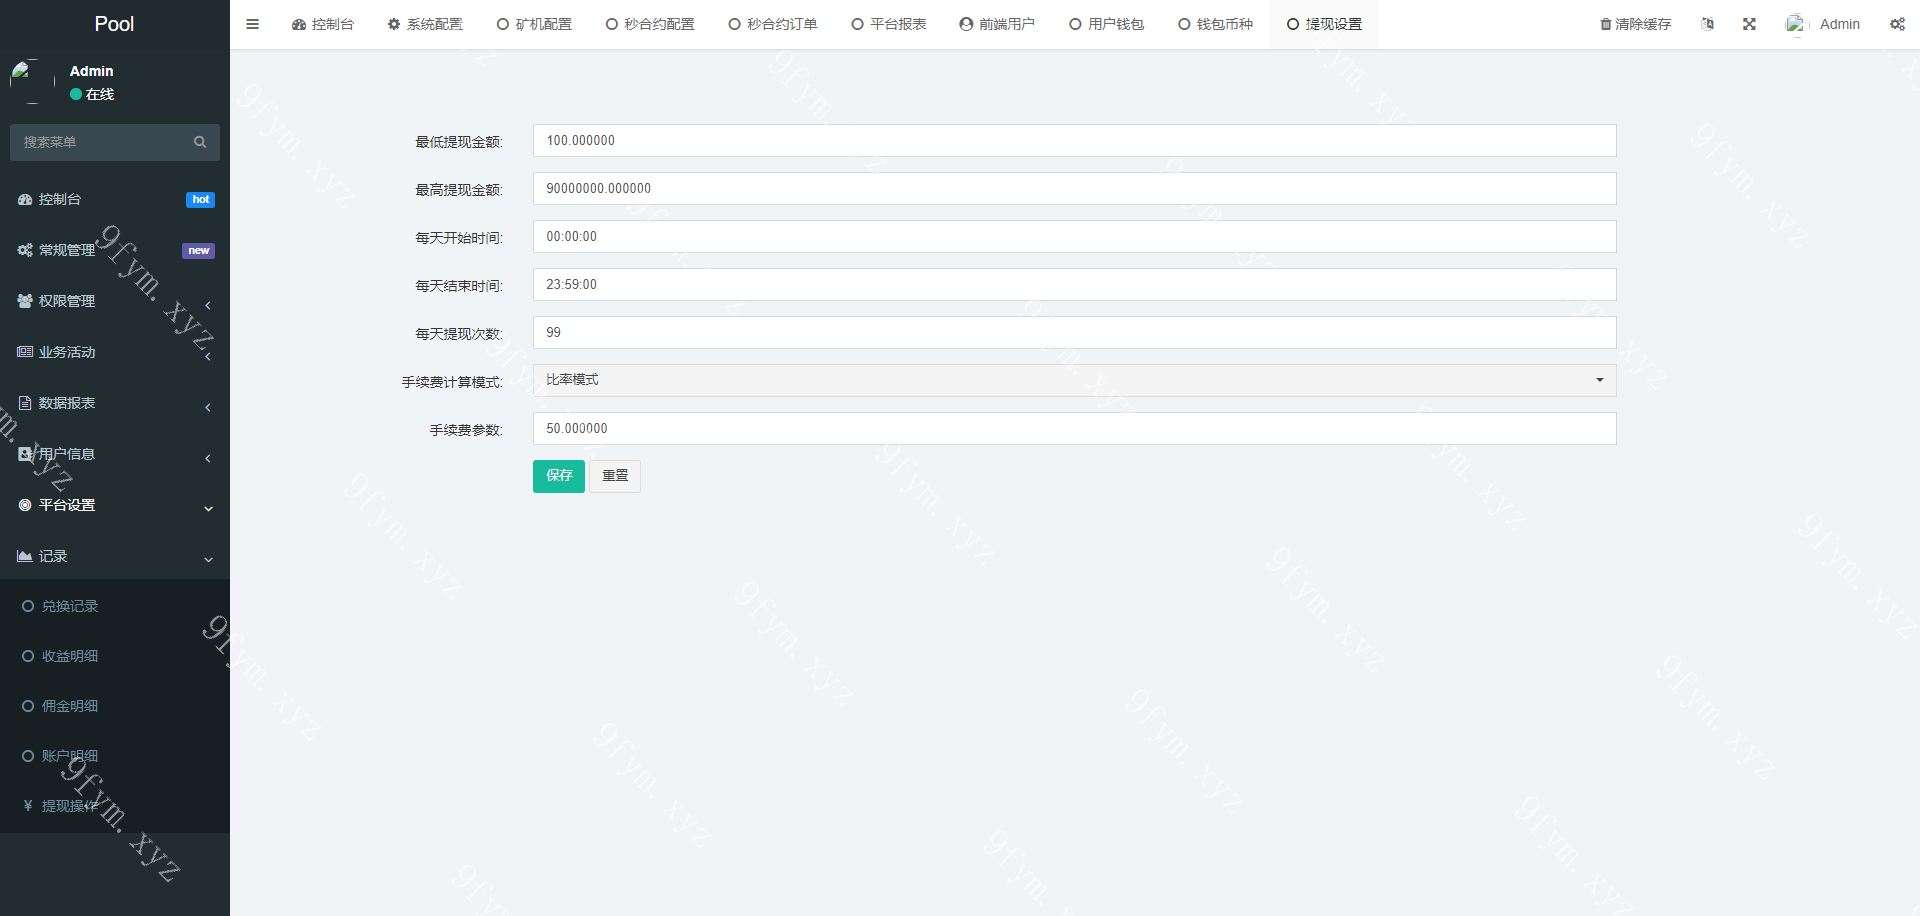This screenshot has height=916, width=1920.
Task: Switch to the 用户钱包 tab
Action: click(x=1106, y=24)
